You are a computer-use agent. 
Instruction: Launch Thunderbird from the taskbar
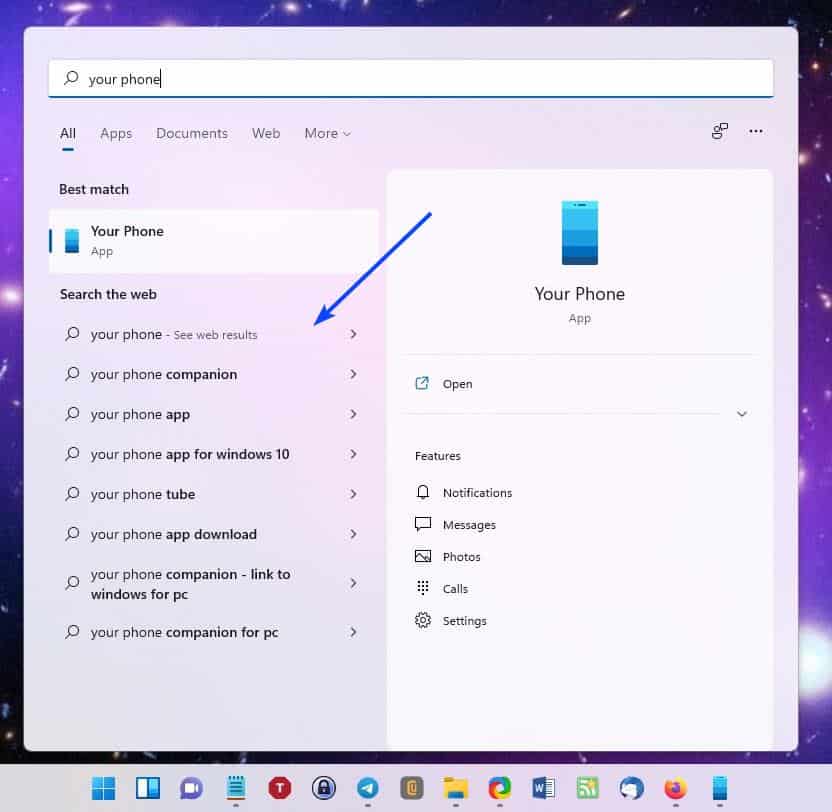[x=631, y=788]
